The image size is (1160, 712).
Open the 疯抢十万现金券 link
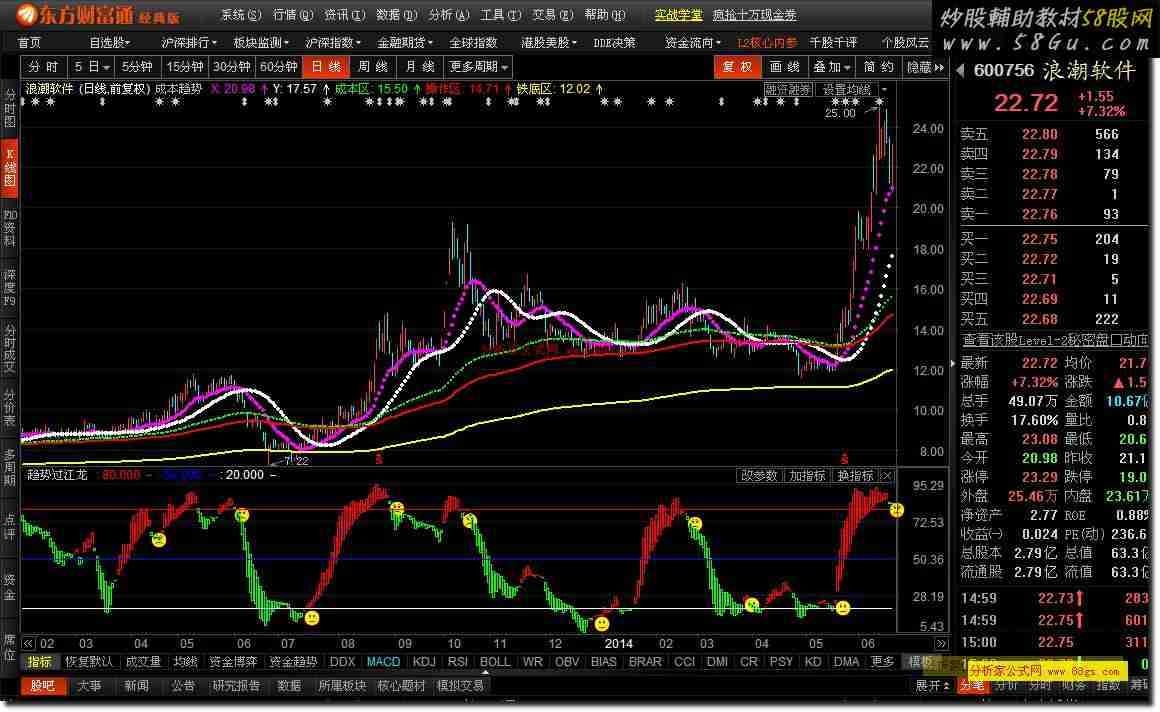[x=755, y=15]
